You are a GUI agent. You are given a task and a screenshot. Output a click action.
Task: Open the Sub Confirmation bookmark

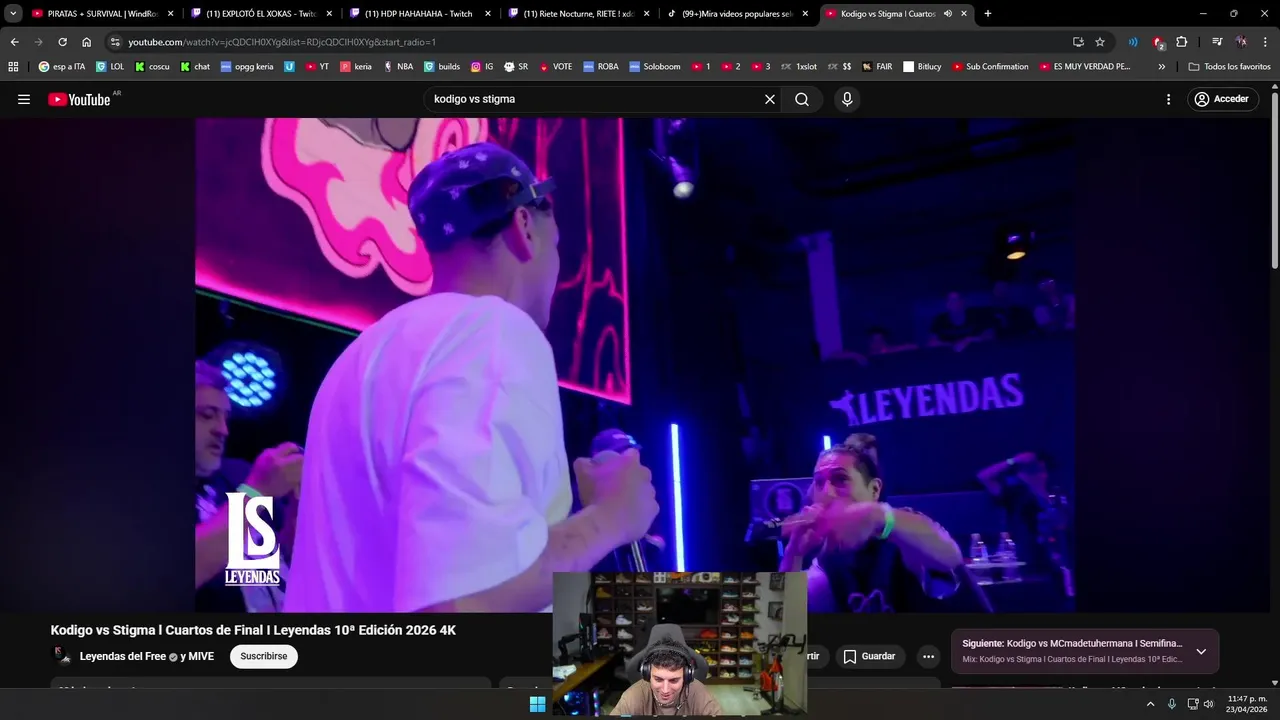coord(990,66)
